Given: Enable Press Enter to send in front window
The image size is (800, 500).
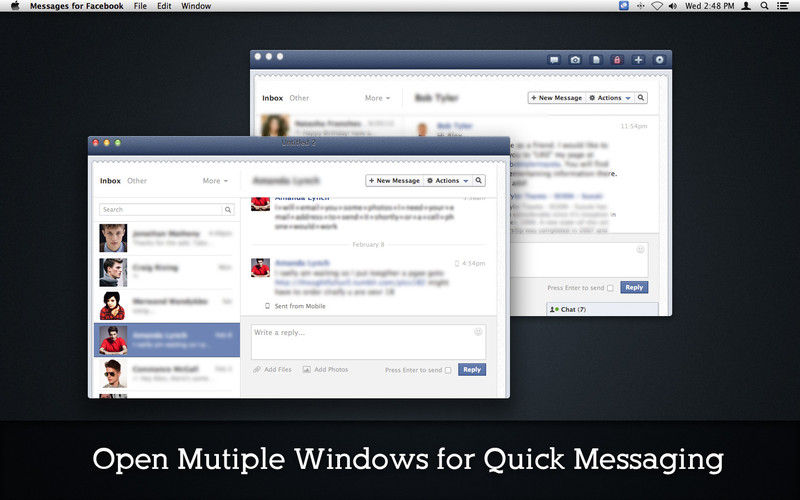Looking at the screenshot, I should 448,370.
